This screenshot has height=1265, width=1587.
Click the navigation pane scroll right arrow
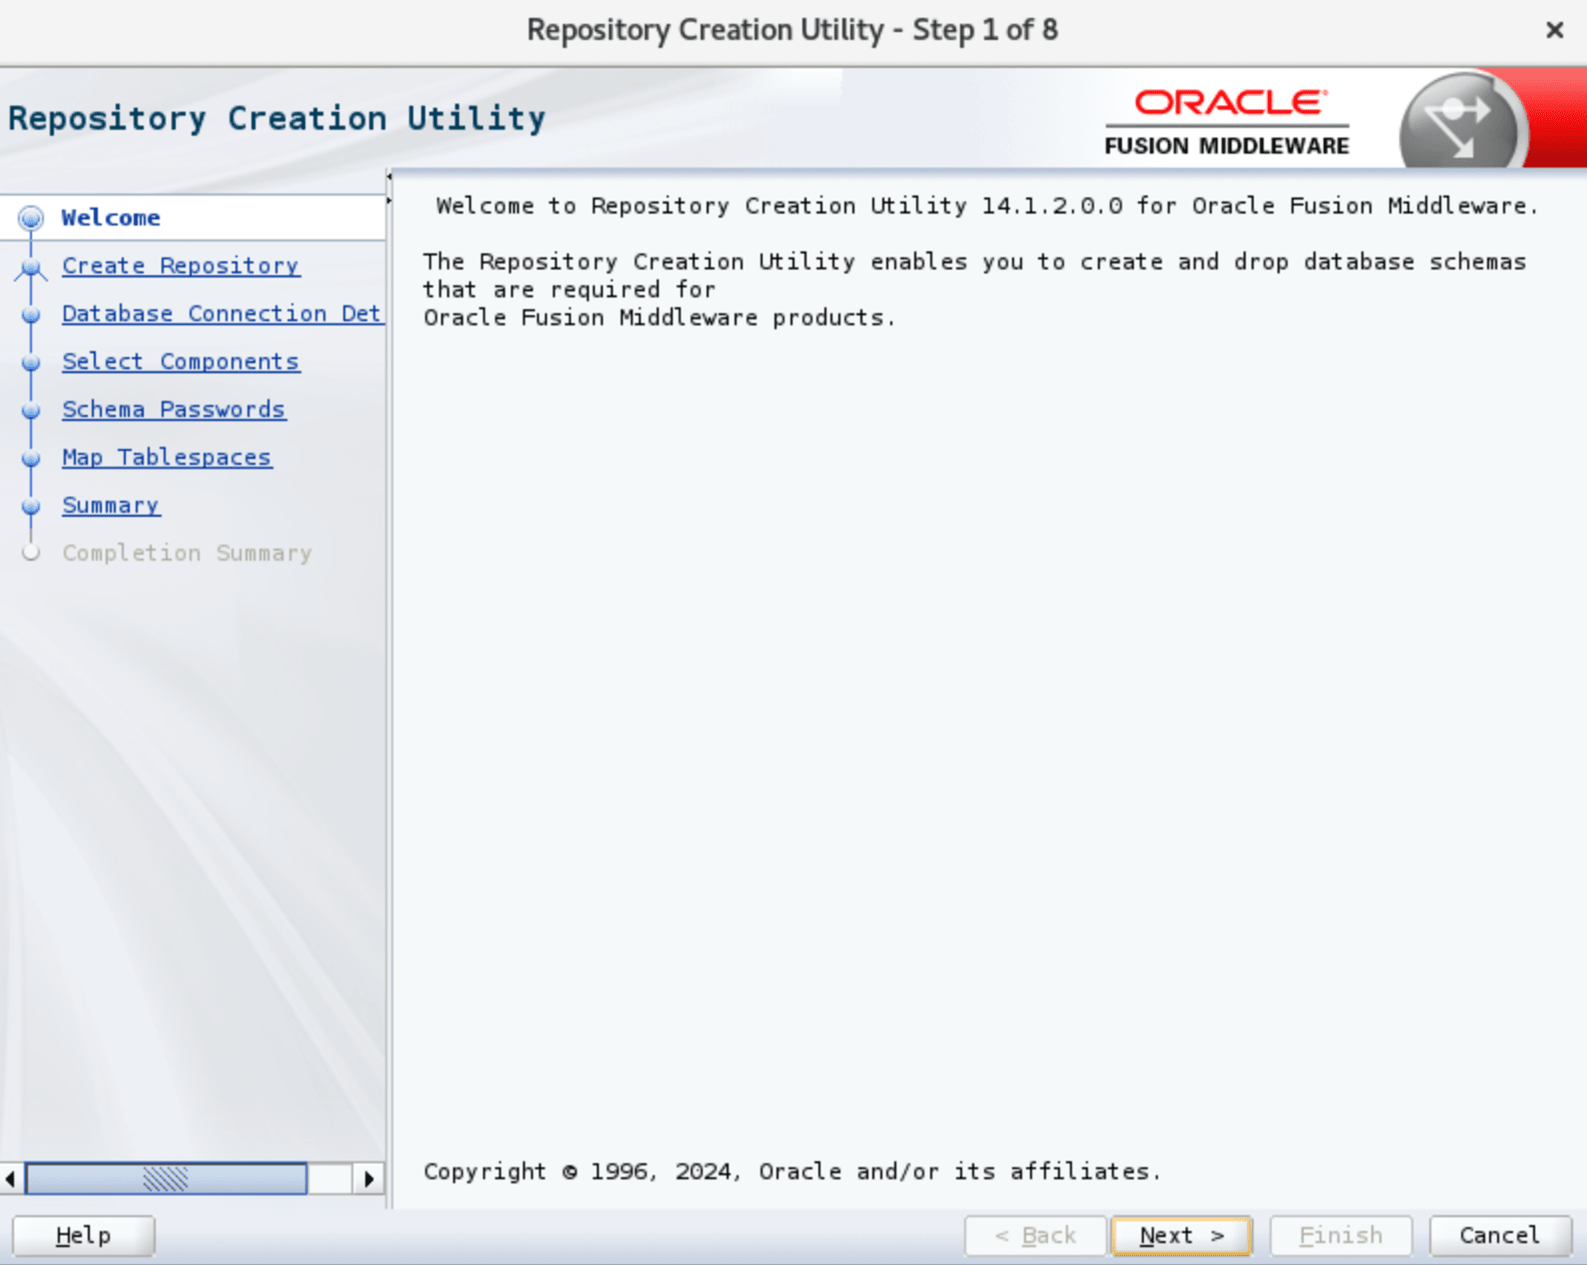[x=368, y=1179]
